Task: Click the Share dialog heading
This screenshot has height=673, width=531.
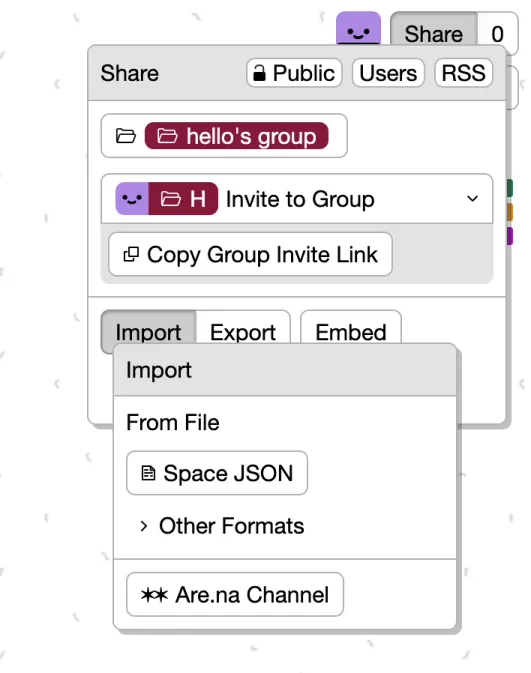Action: click(x=130, y=73)
